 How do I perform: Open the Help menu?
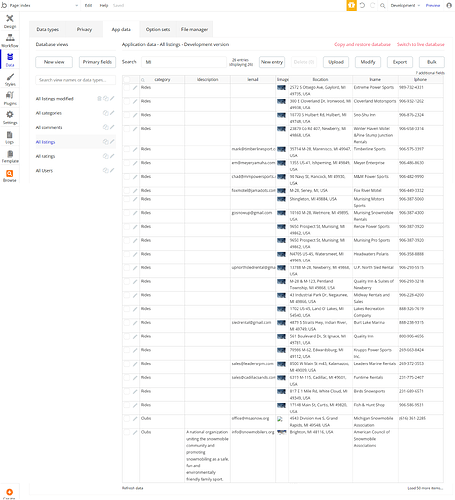click(x=104, y=5)
